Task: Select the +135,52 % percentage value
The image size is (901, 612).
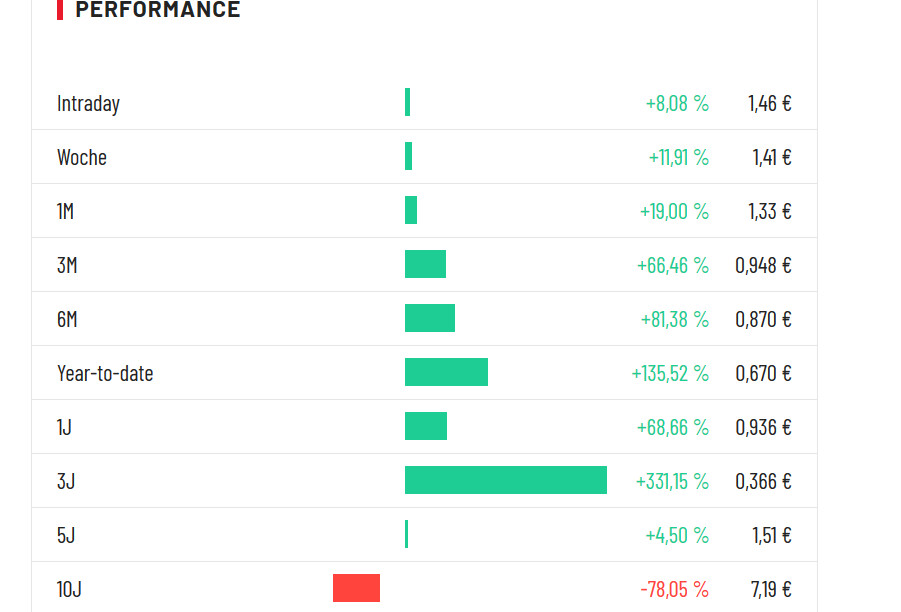Action: click(670, 374)
